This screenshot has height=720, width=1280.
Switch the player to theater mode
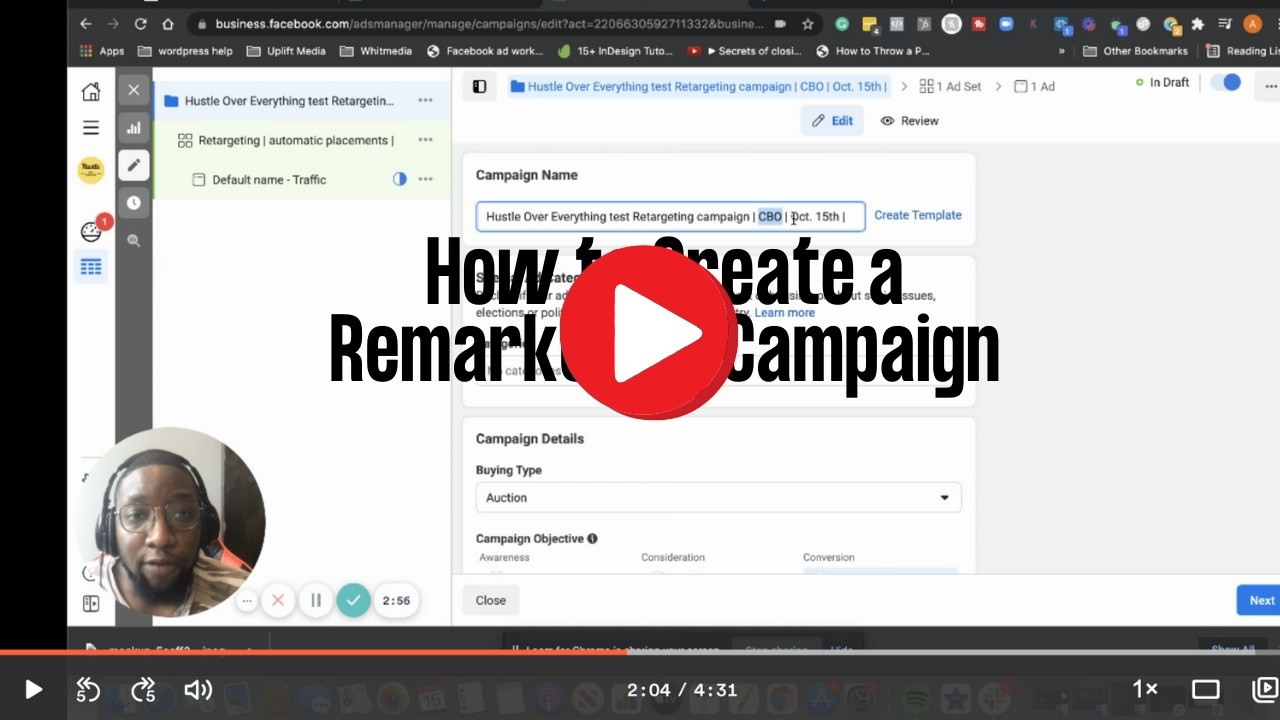[x=1206, y=689]
